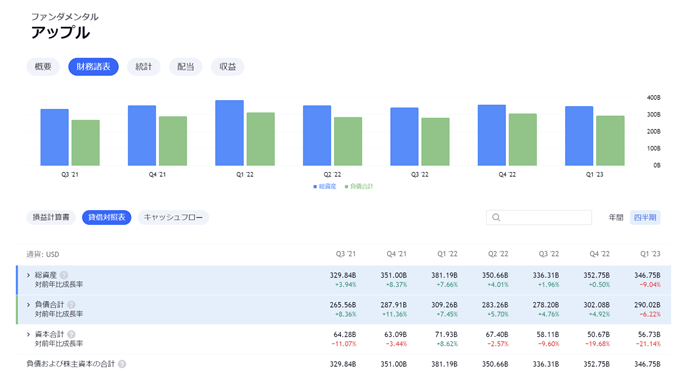Click equity value 64.28B

coord(345,334)
